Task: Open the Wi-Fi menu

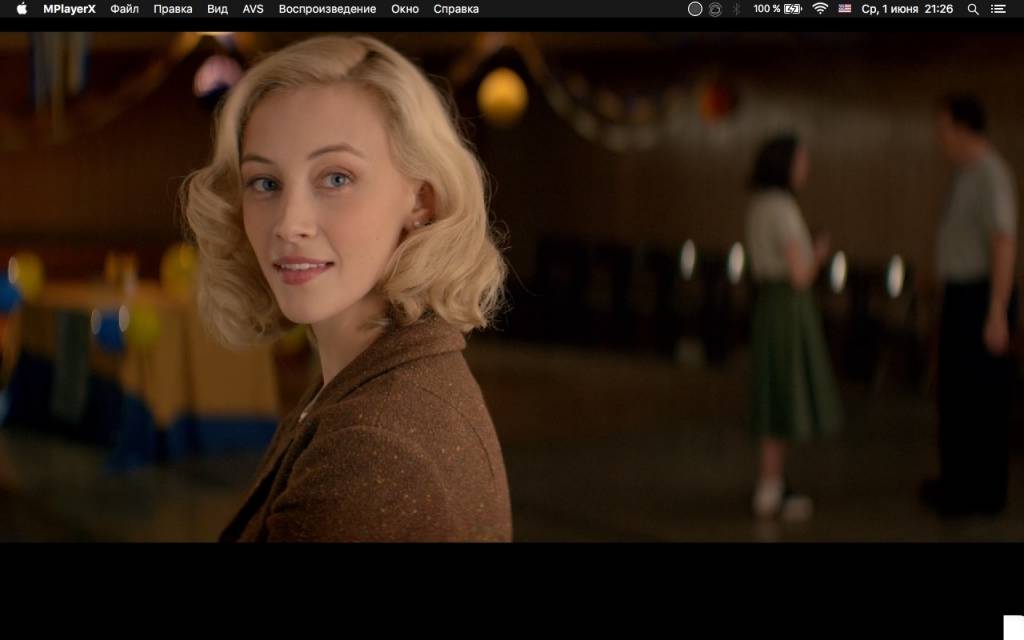Action: [820, 8]
